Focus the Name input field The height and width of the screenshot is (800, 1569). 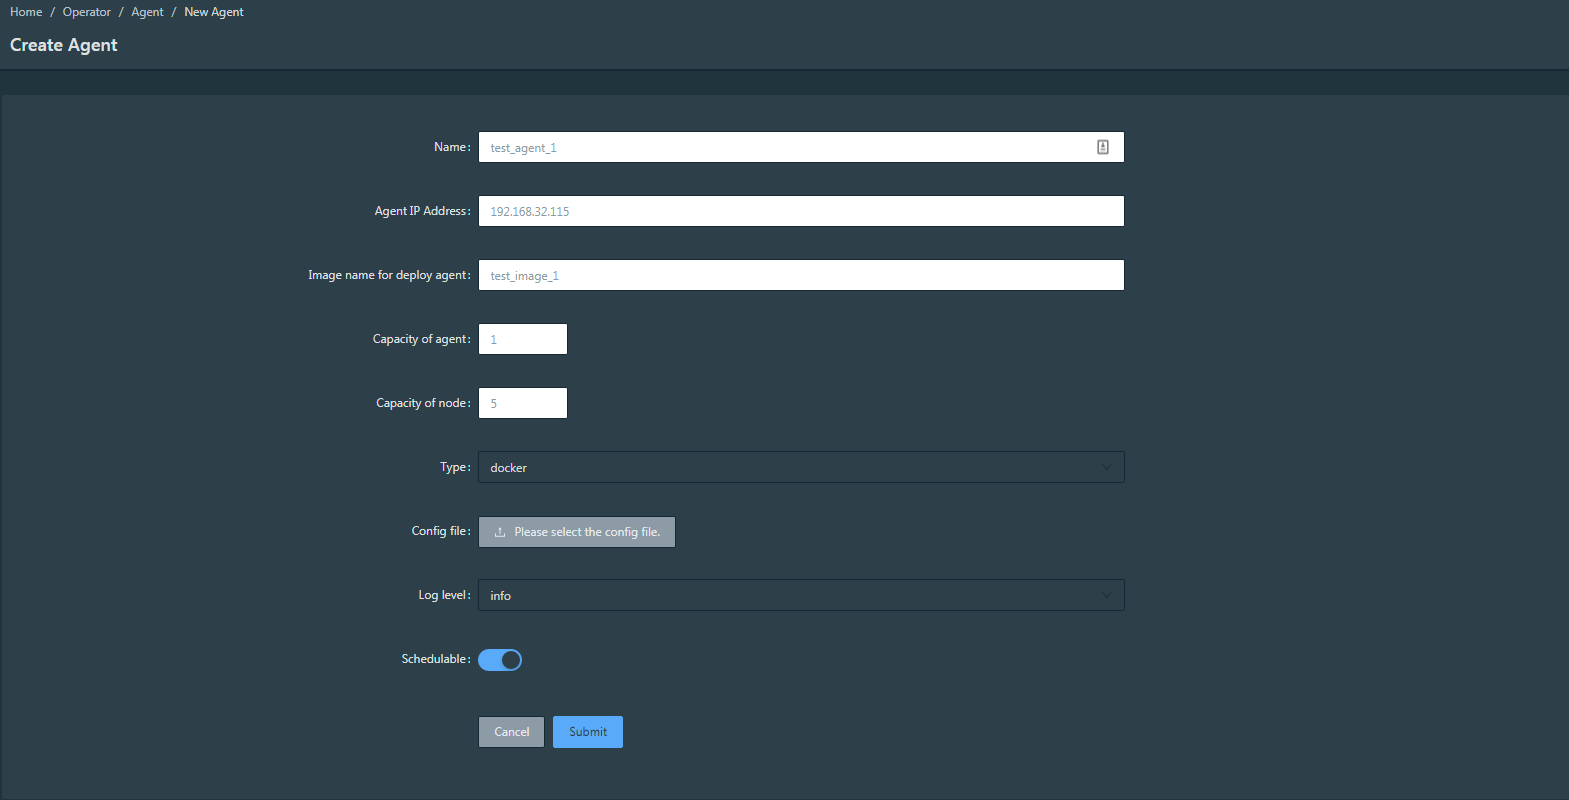801,147
